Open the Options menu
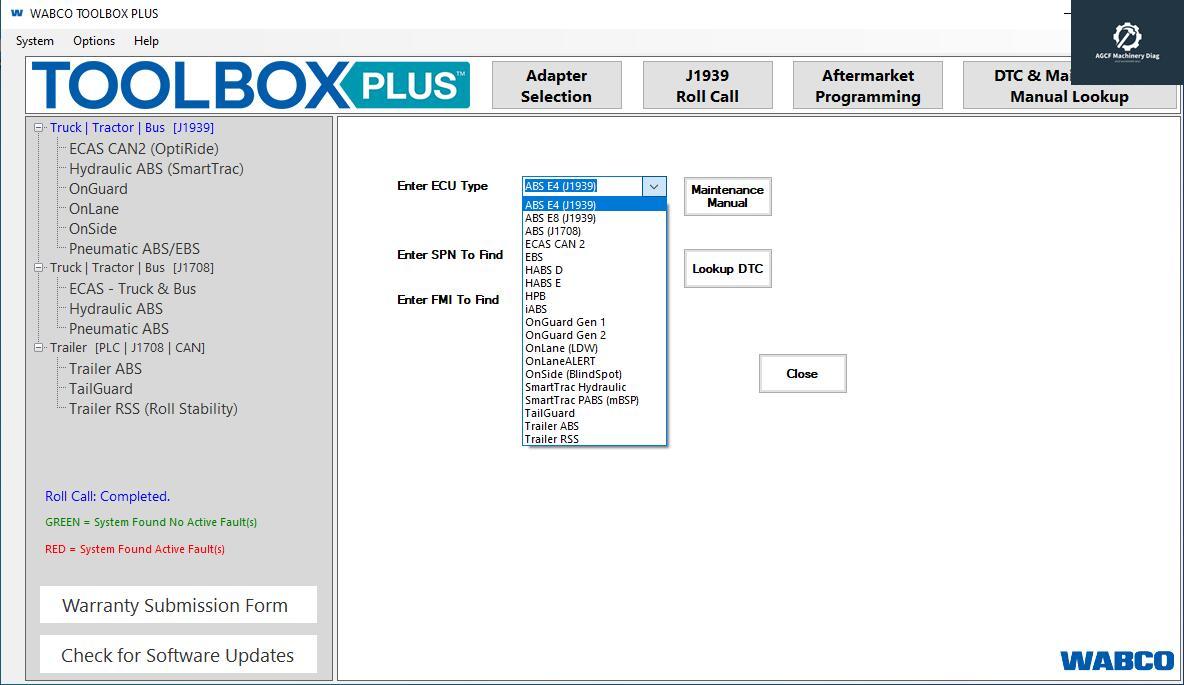Image resolution: width=1184 pixels, height=685 pixels. click(x=93, y=41)
